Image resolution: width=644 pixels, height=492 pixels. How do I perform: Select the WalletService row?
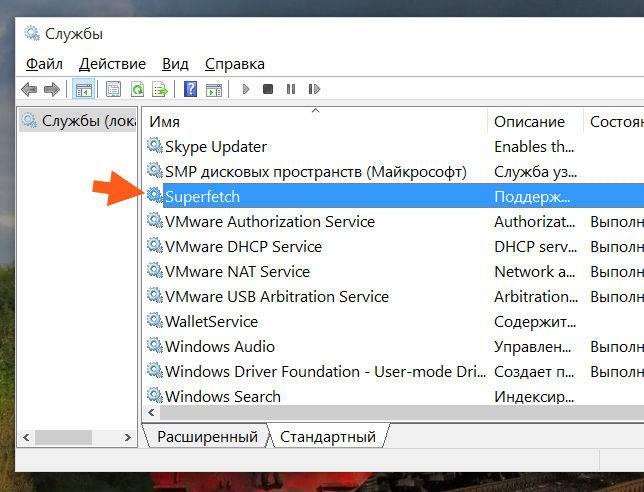point(395,322)
